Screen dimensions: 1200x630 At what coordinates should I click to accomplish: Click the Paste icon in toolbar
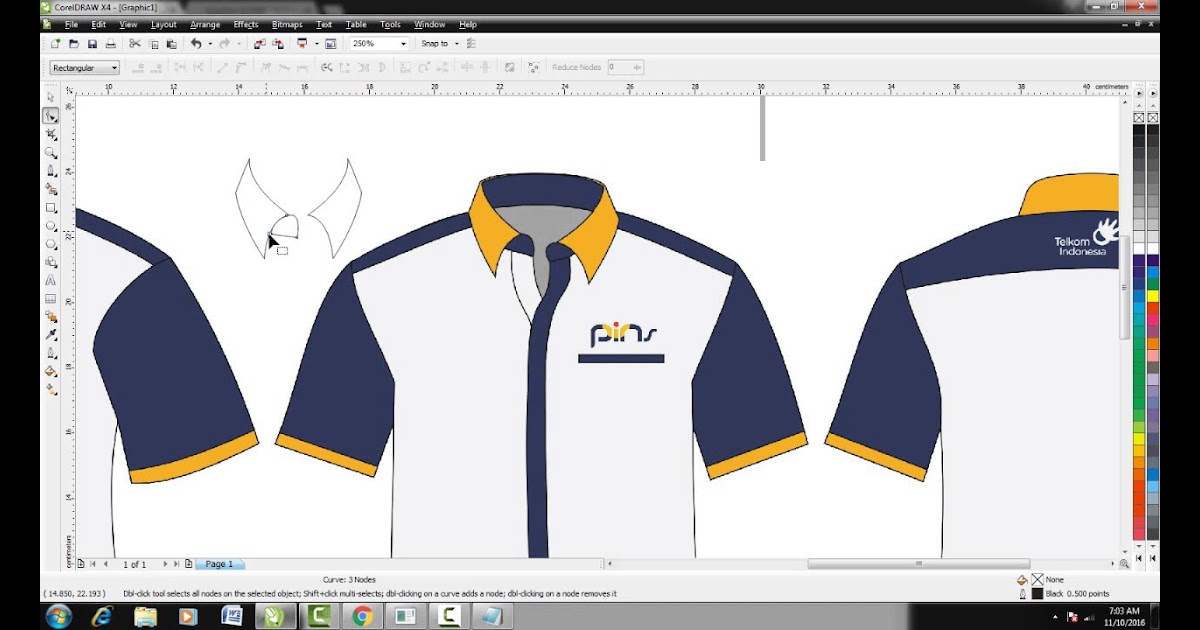pos(171,44)
